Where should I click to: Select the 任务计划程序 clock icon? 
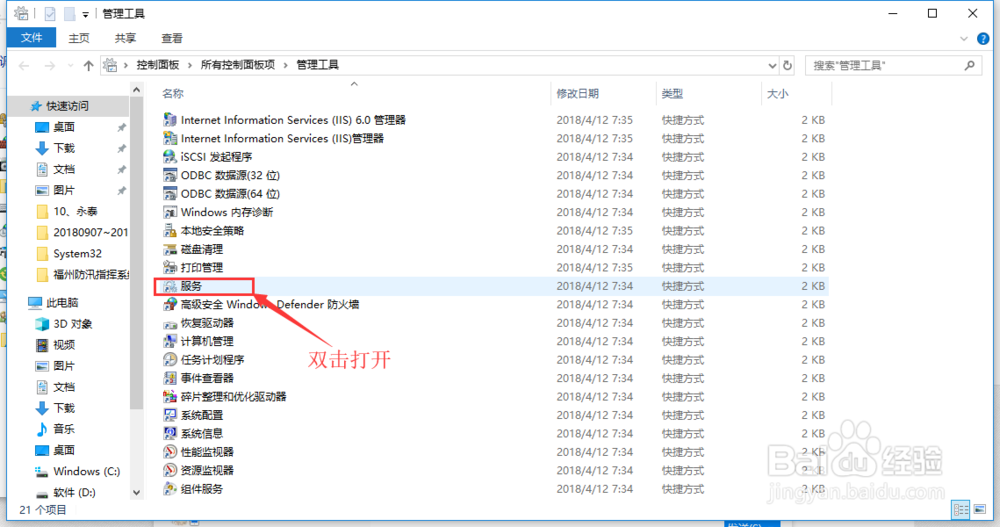(x=170, y=360)
